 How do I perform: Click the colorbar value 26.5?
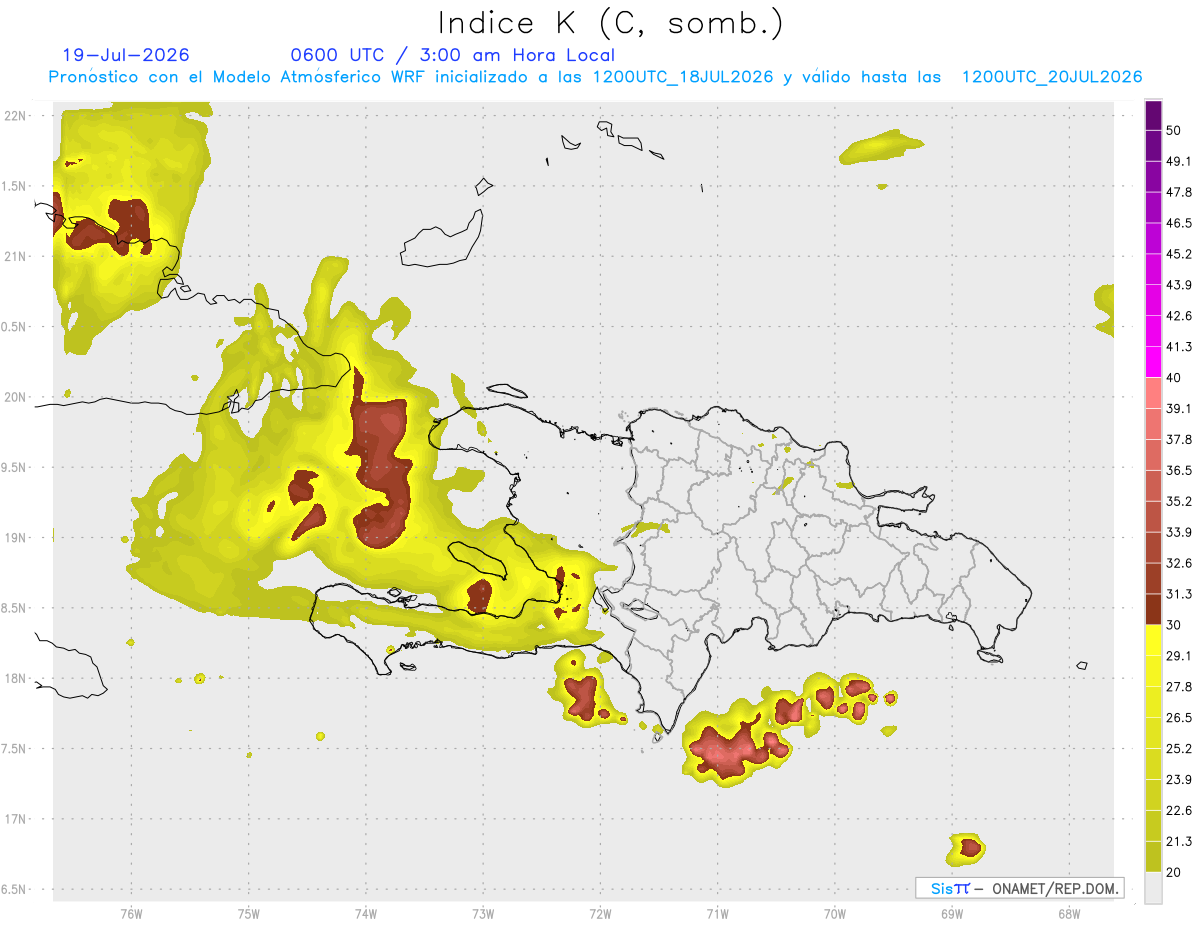(1180, 717)
